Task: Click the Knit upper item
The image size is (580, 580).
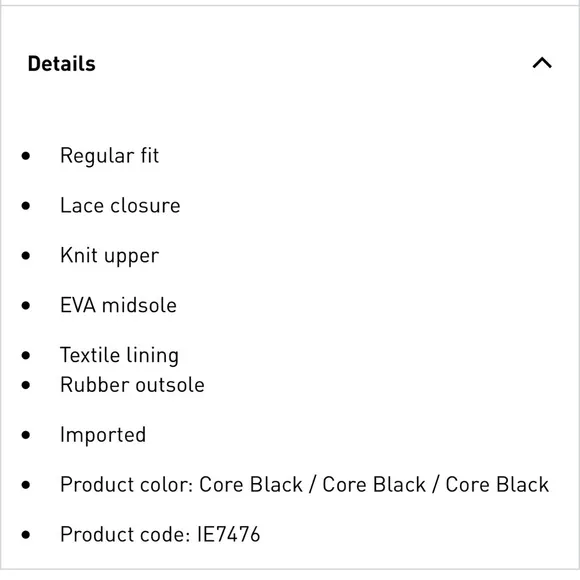Action: [109, 256]
